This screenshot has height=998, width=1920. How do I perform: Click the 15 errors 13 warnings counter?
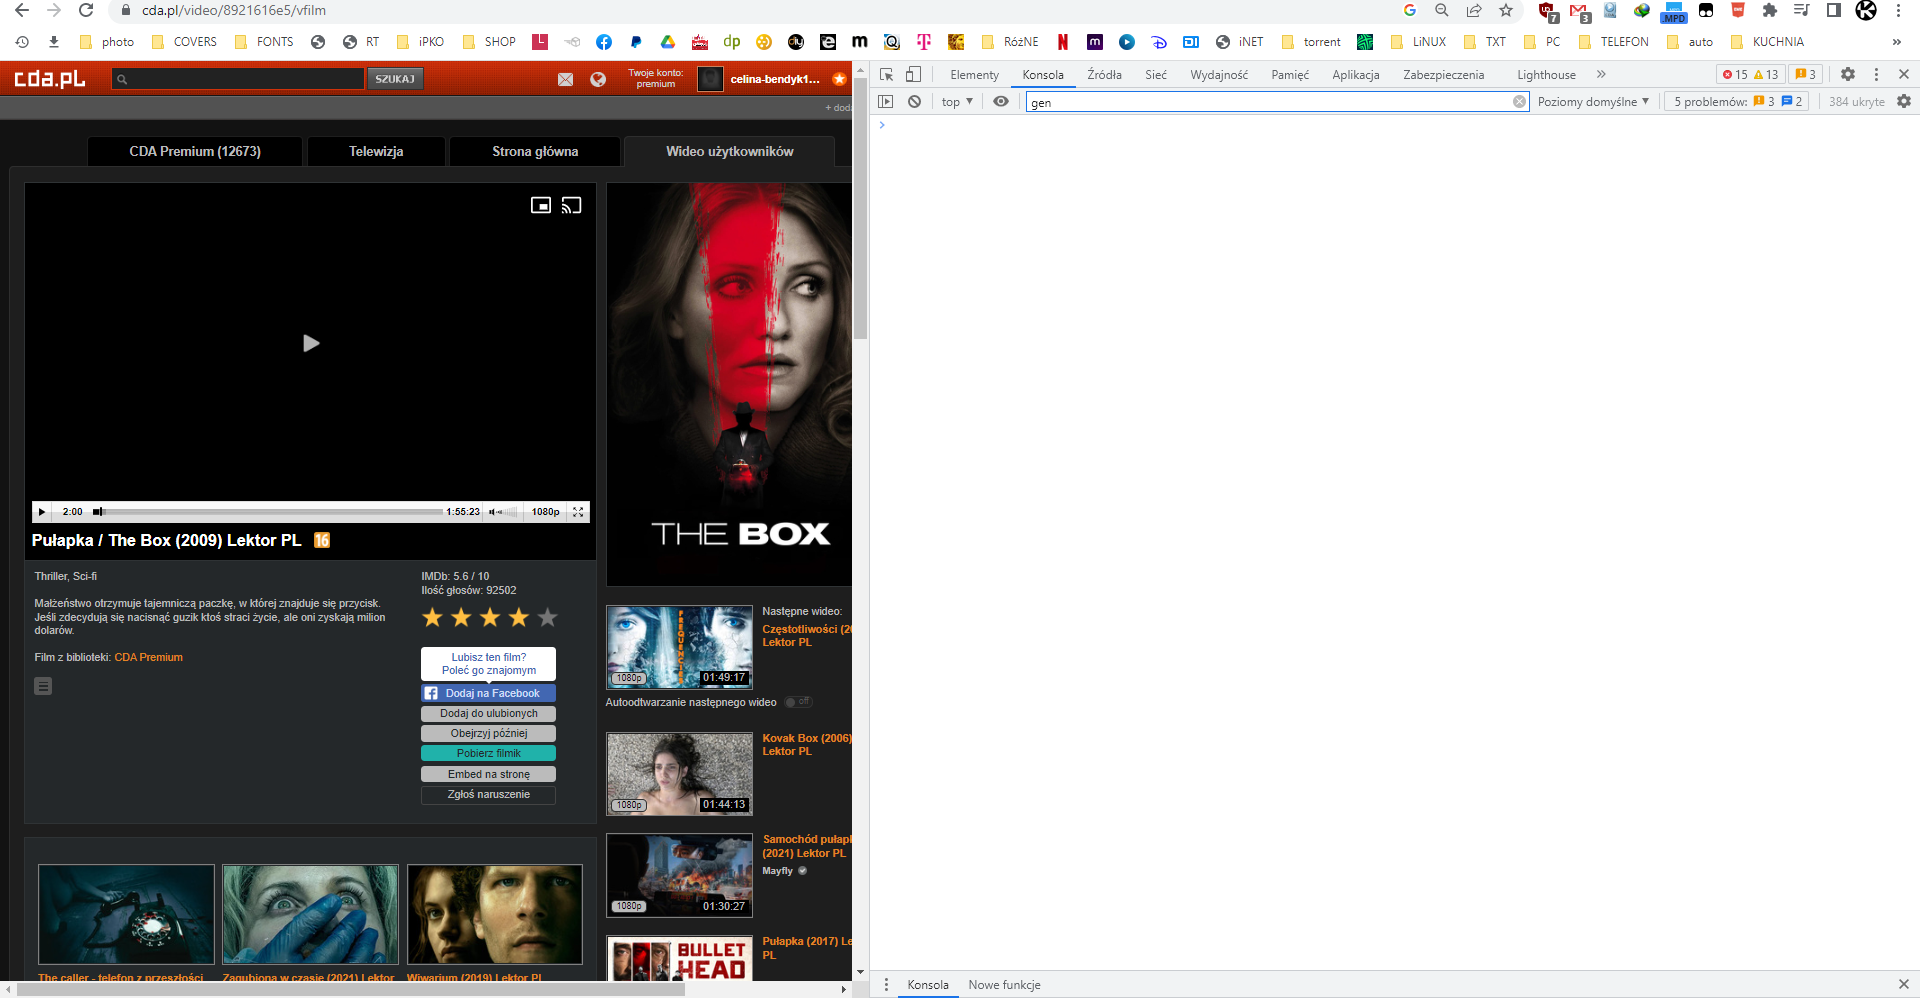pos(1750,74)
